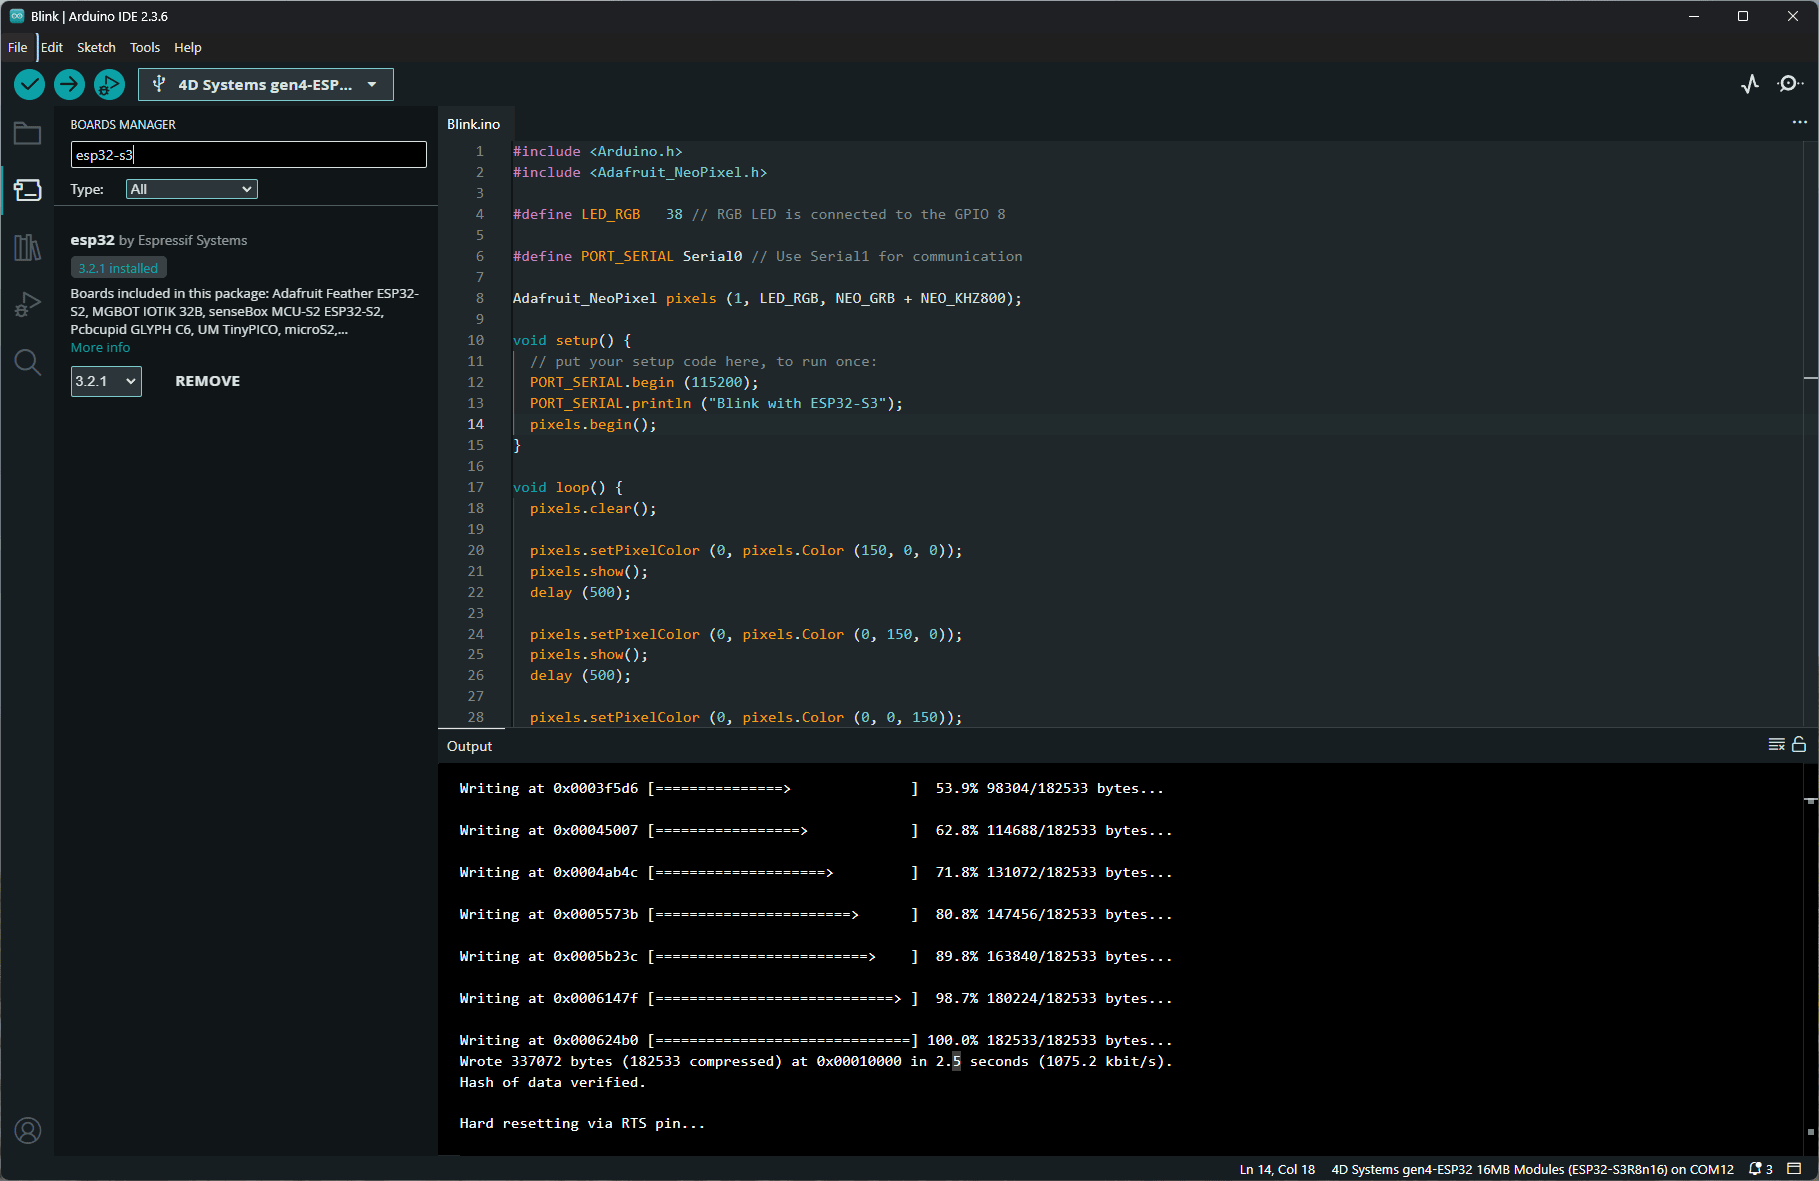Viewport: 1819px width, 1181px height.
Task: Select the Blink.ino editor tab
Action: pyautogui.click(x=474, y=124)
